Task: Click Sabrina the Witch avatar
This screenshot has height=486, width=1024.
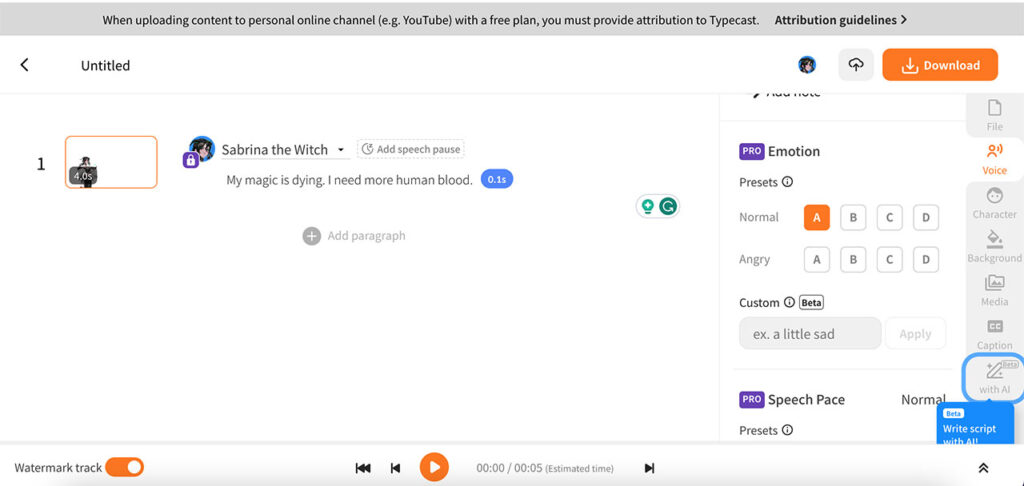Action: coord(202,149)
